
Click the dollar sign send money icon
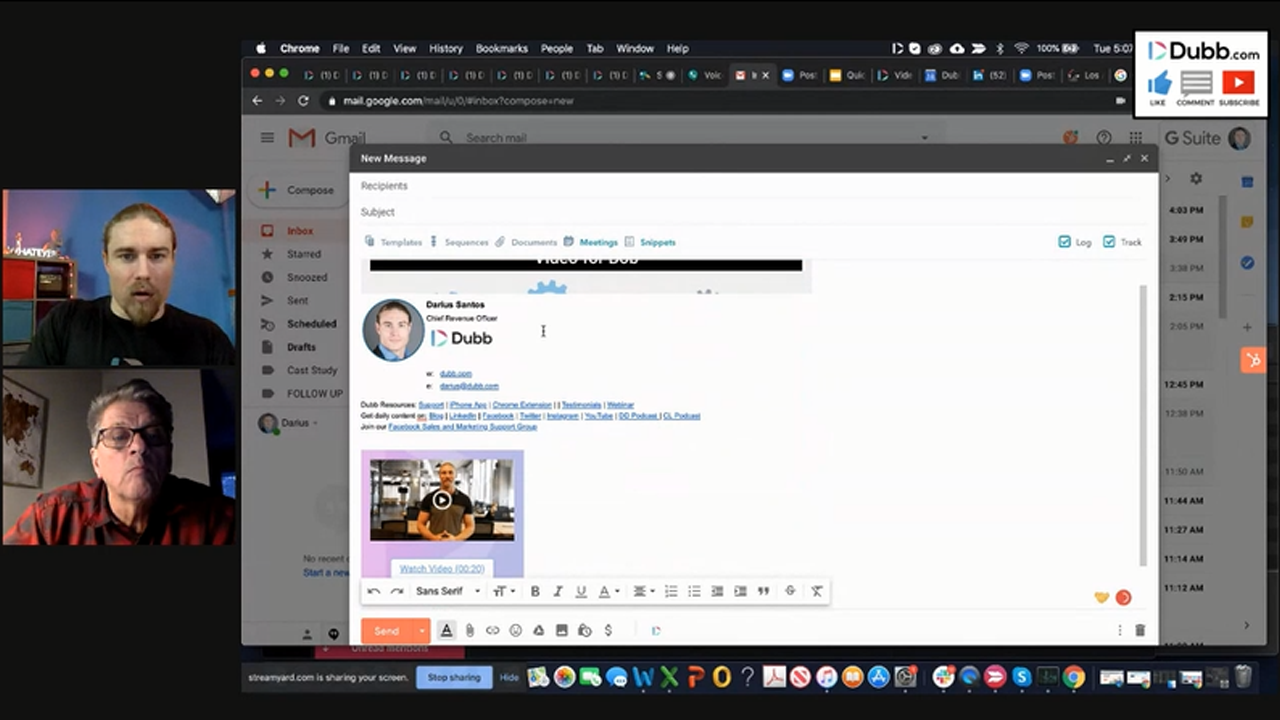(608, 630)
